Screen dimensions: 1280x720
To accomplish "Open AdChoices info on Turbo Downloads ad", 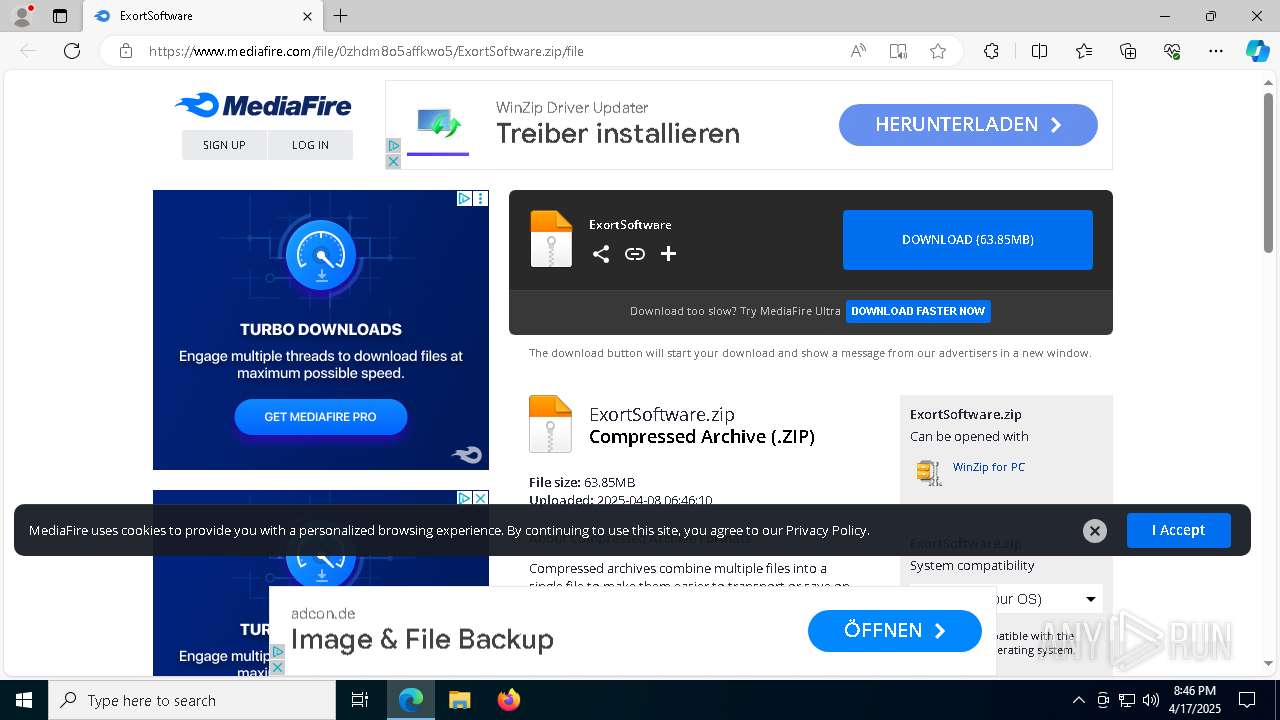I will [x=464, y=199].
